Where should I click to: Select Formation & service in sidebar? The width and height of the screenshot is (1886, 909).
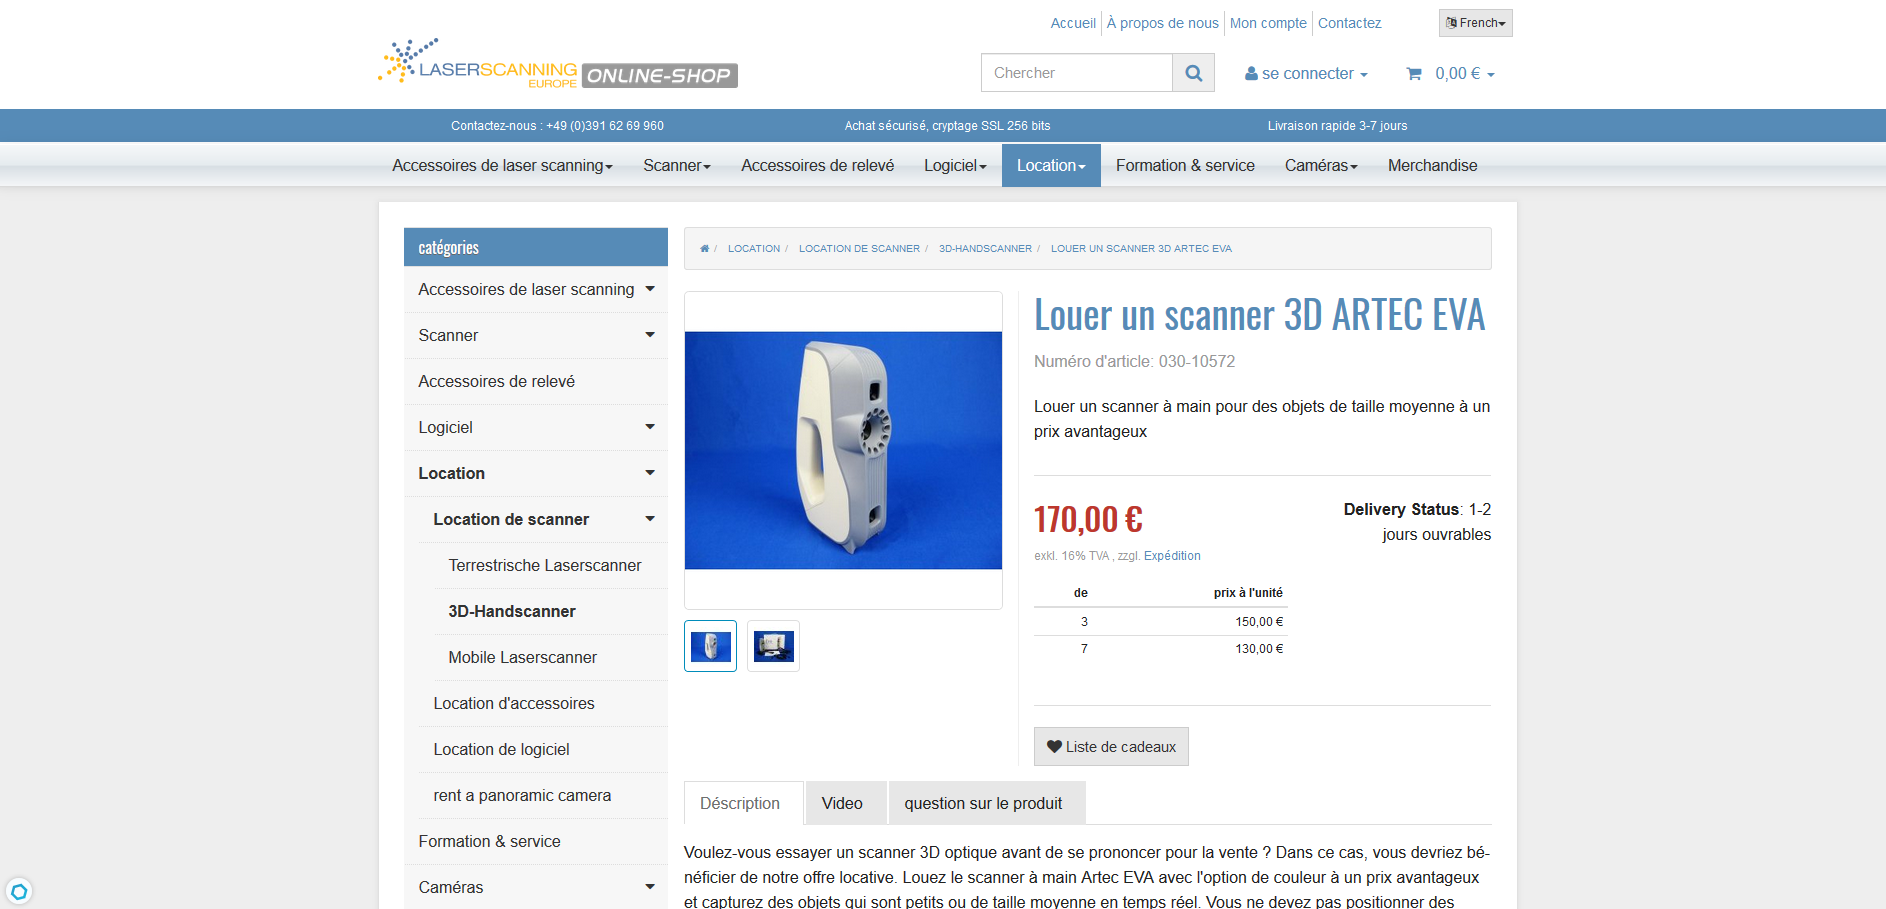[489, 841]
